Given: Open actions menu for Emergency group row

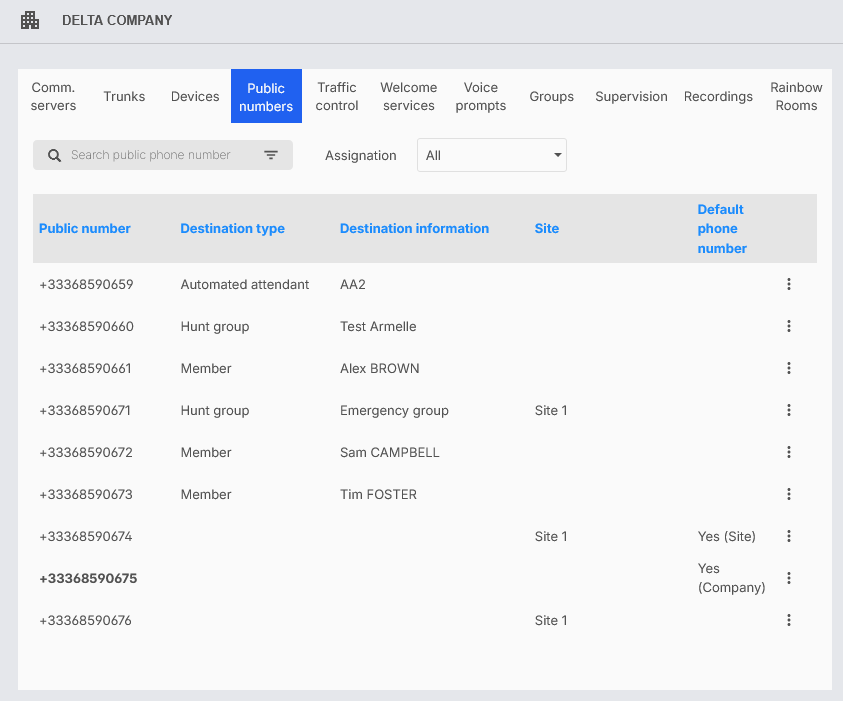Looking at the screenshot, I should coord(789,411).
